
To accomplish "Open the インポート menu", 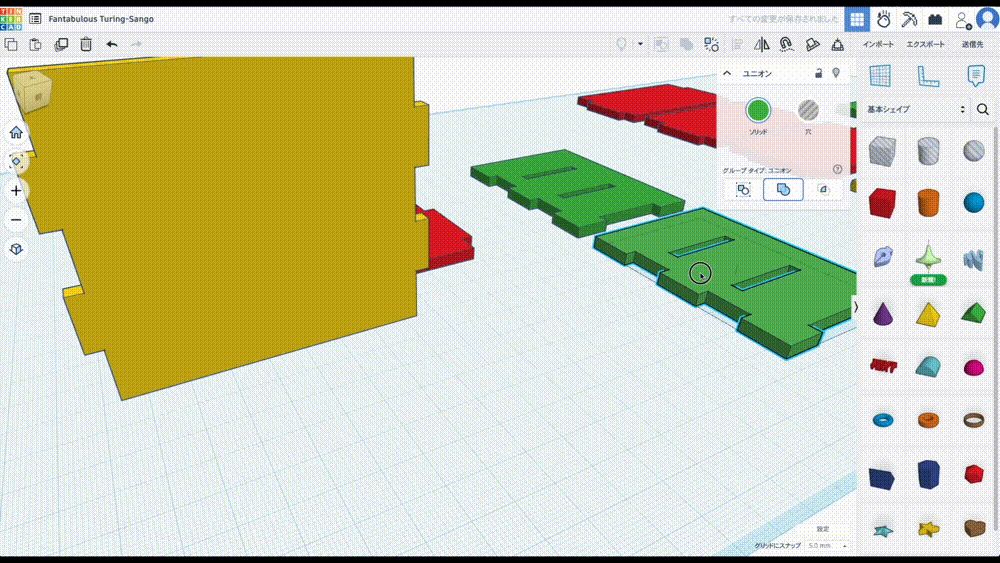I will [x=879, y=45].
